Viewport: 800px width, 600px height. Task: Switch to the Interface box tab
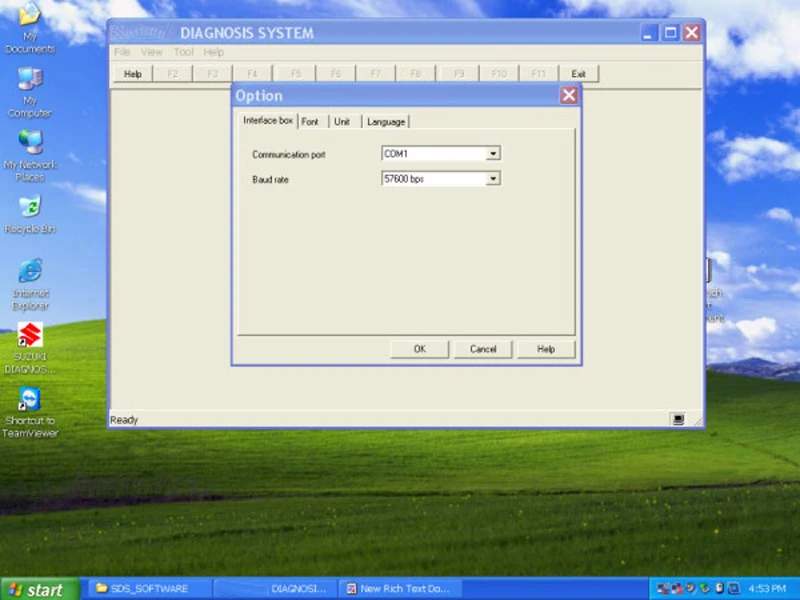268,120
